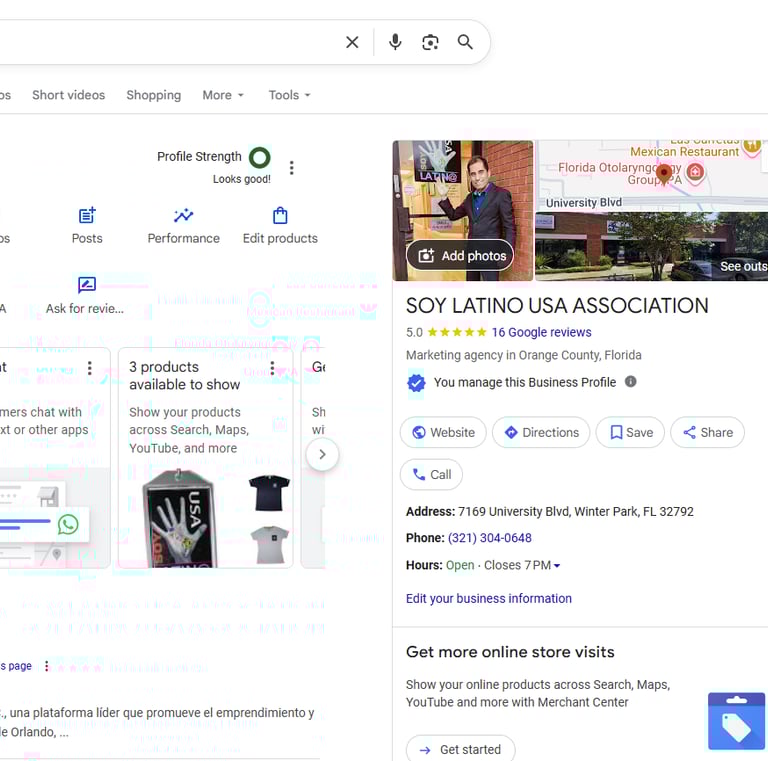The image size is (768, 761).
Task: Open the Short videos results tab
Action: (x=69, y=95)
